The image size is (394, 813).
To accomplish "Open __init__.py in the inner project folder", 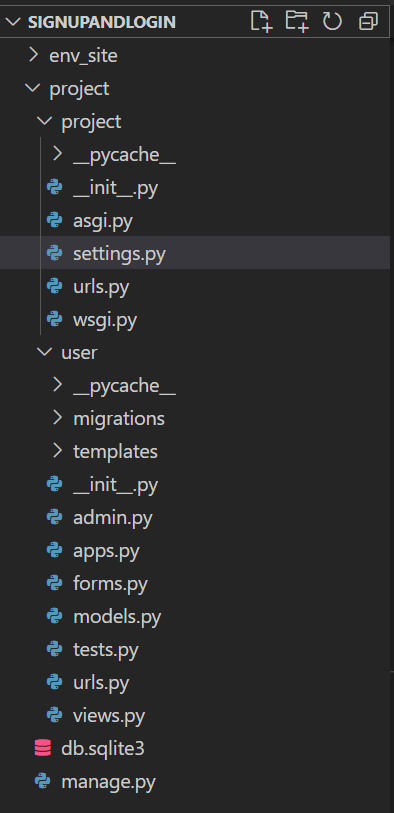I will tap(115, 188).
